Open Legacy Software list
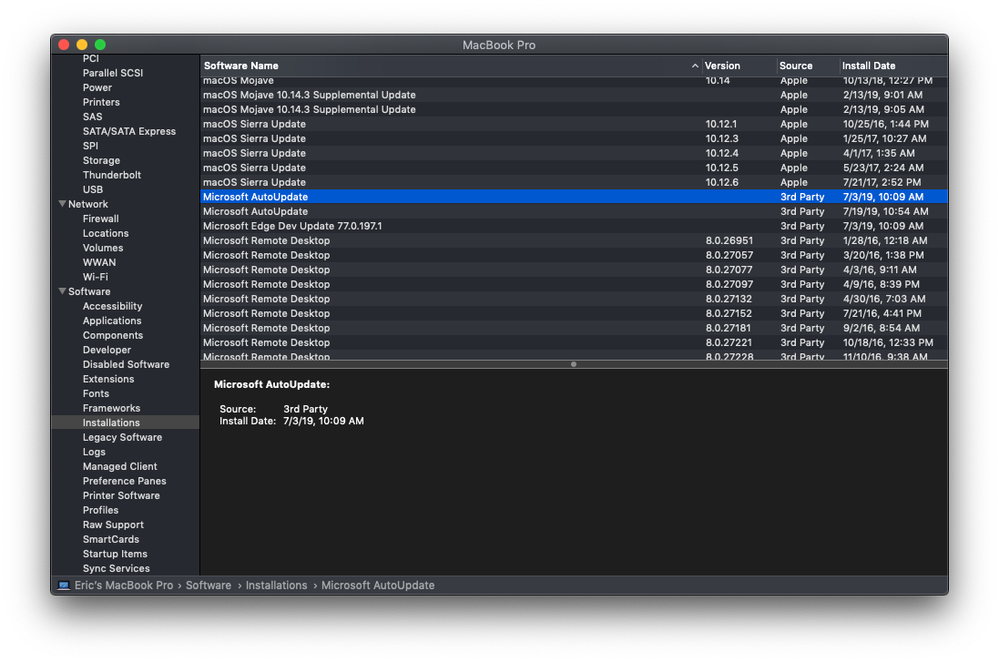Image resolution: width=999 pixels, height=662 pixels. pos(122,437)
